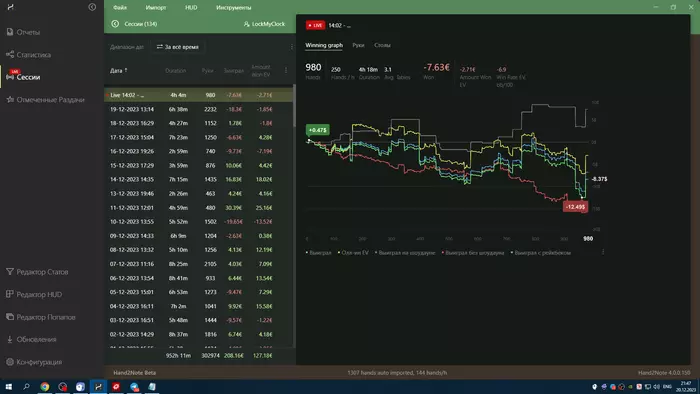Select the 15-12-2023 17:29 session row
The height and width of the screenshot is (394, 700).
point(199,166)
